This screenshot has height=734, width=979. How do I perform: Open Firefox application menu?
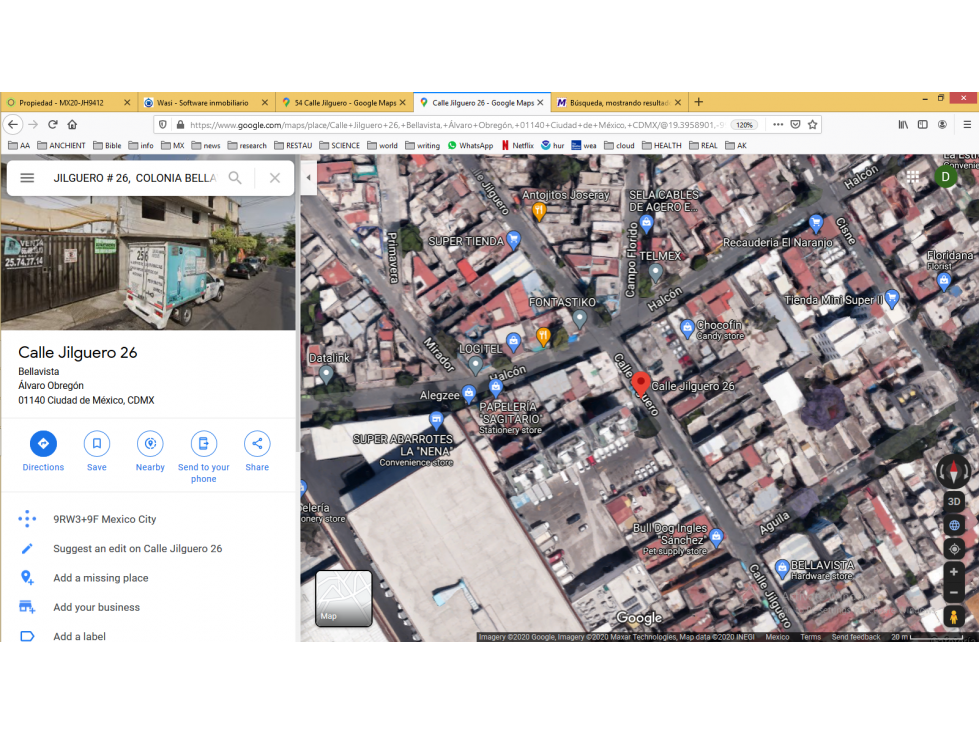pos(967,125)
